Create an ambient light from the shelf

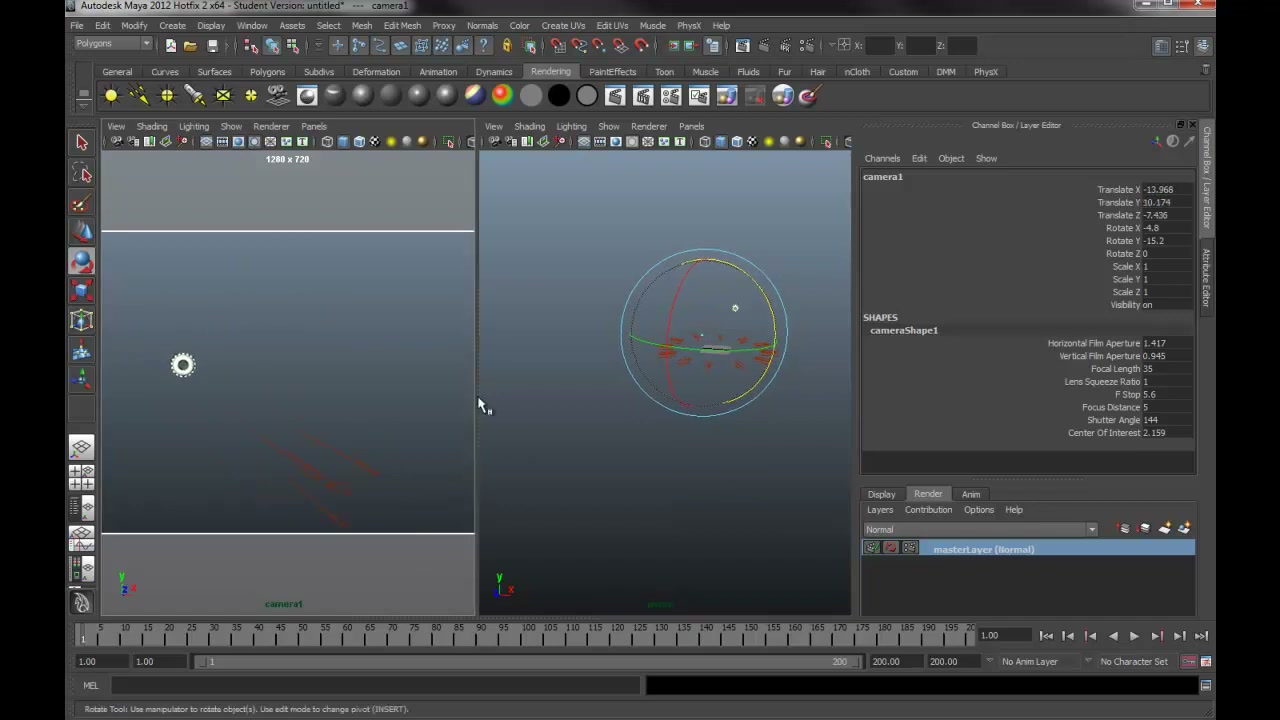111,96
